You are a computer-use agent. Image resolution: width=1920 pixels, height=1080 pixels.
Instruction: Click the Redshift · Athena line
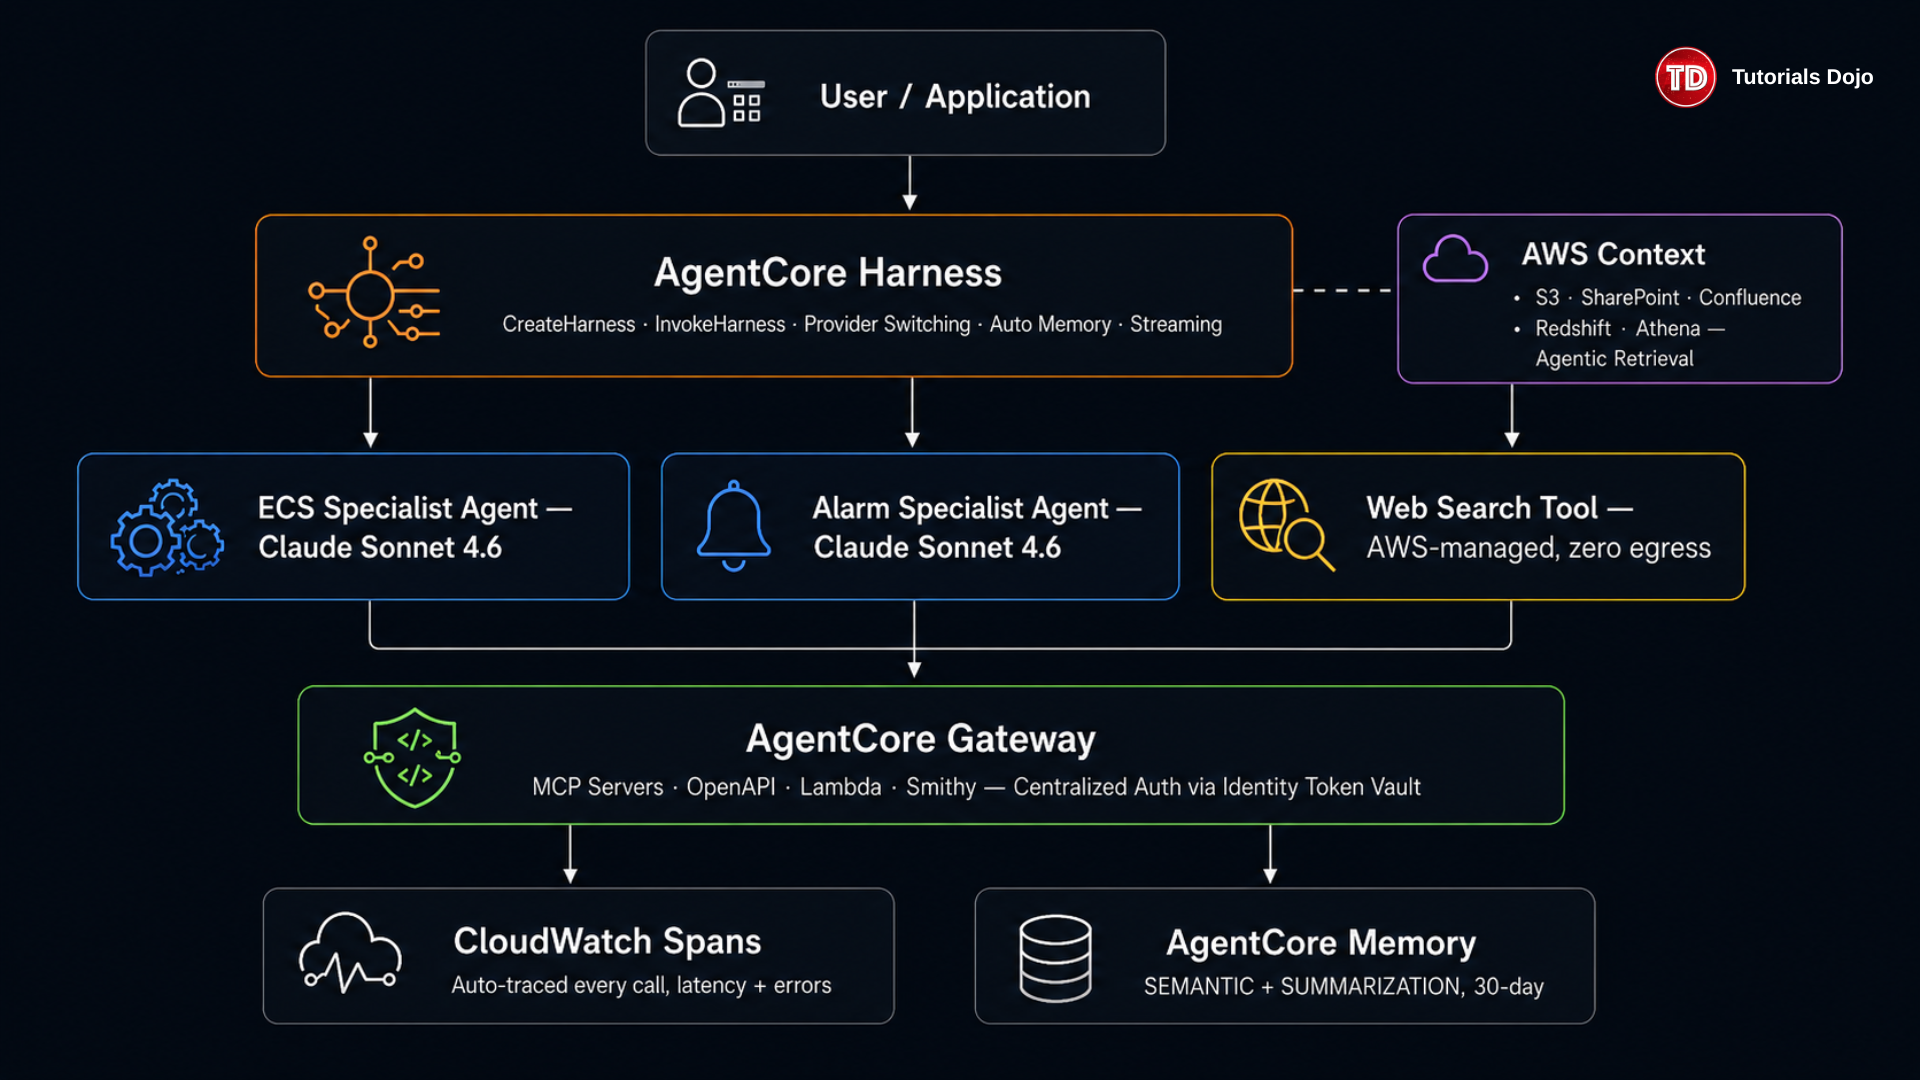click(1630, 328)
